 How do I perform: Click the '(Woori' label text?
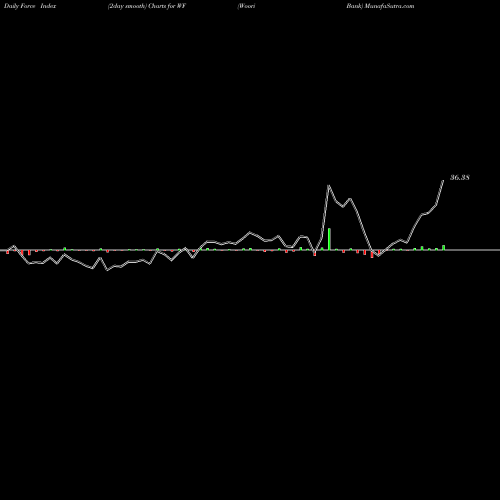pos(246,6)
